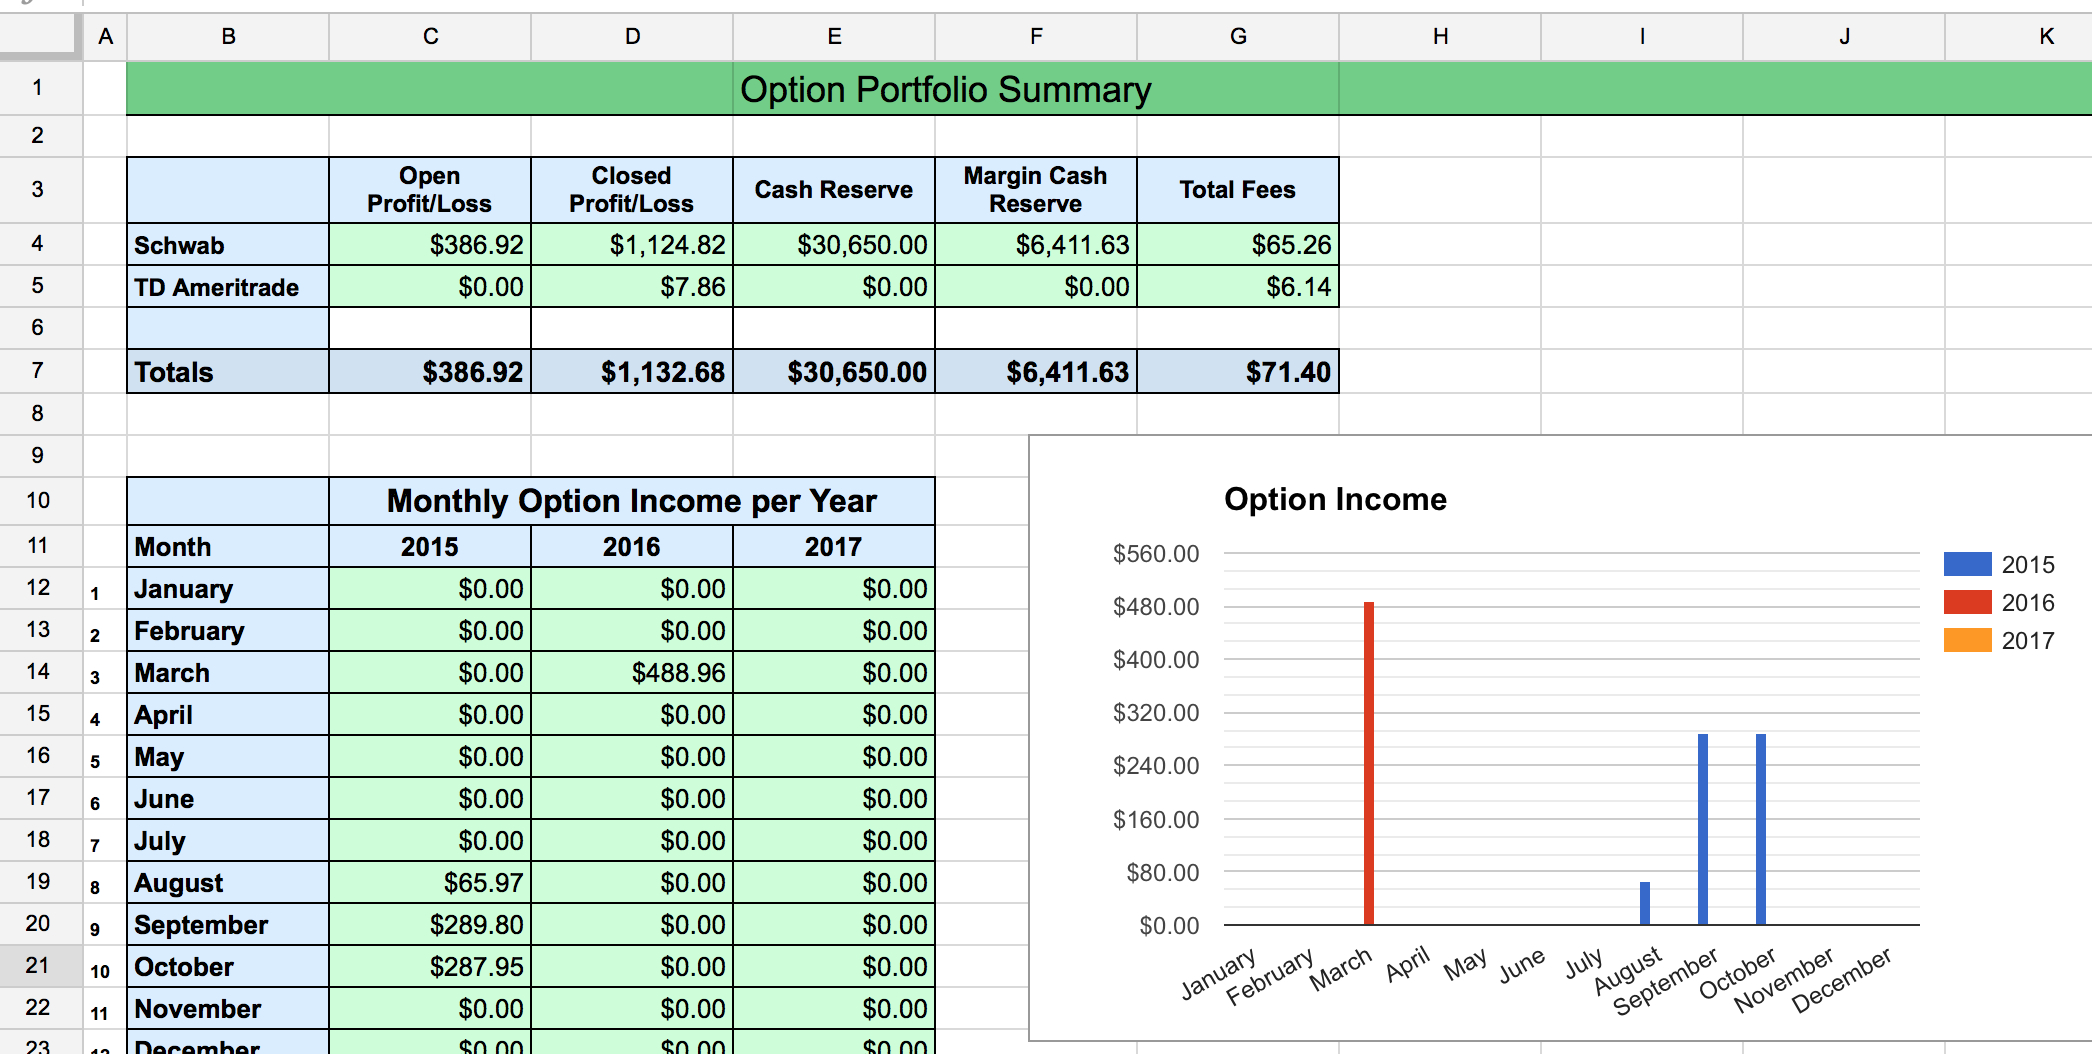
Task: Select the $488.96 March 2016 cell
Action: (x=632, y=672)
